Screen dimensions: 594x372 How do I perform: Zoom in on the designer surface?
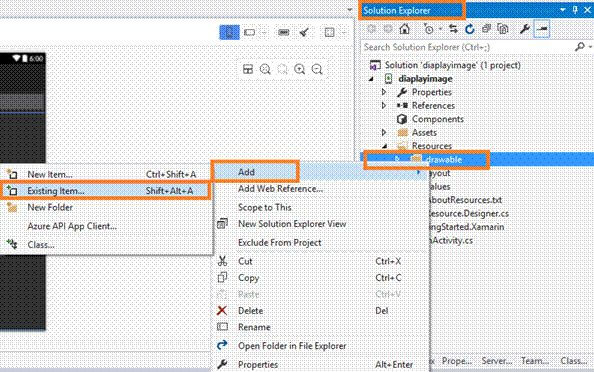pos(300,69)
